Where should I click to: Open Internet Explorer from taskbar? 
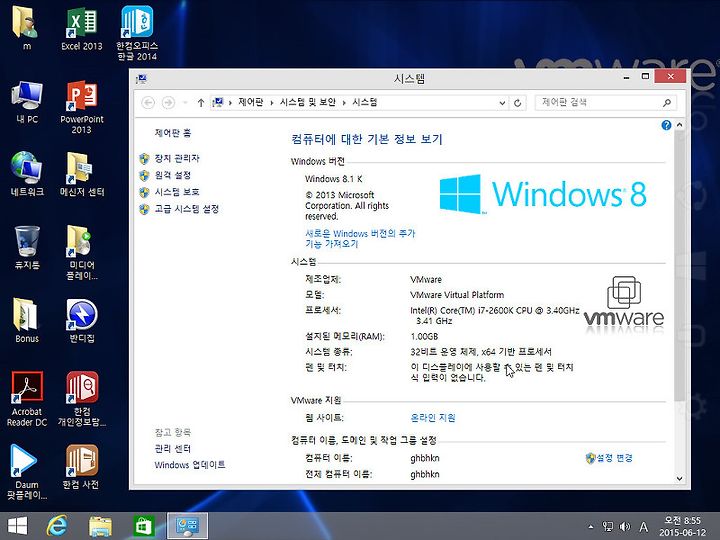pos(57,526)
